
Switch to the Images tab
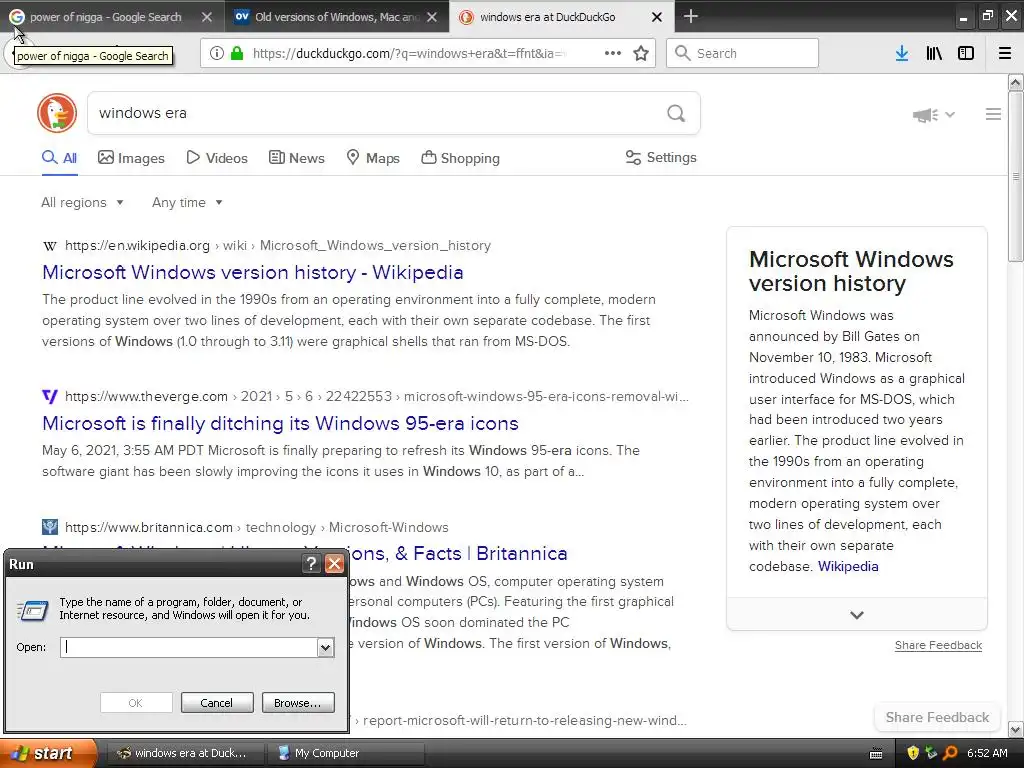pos(131,158)
